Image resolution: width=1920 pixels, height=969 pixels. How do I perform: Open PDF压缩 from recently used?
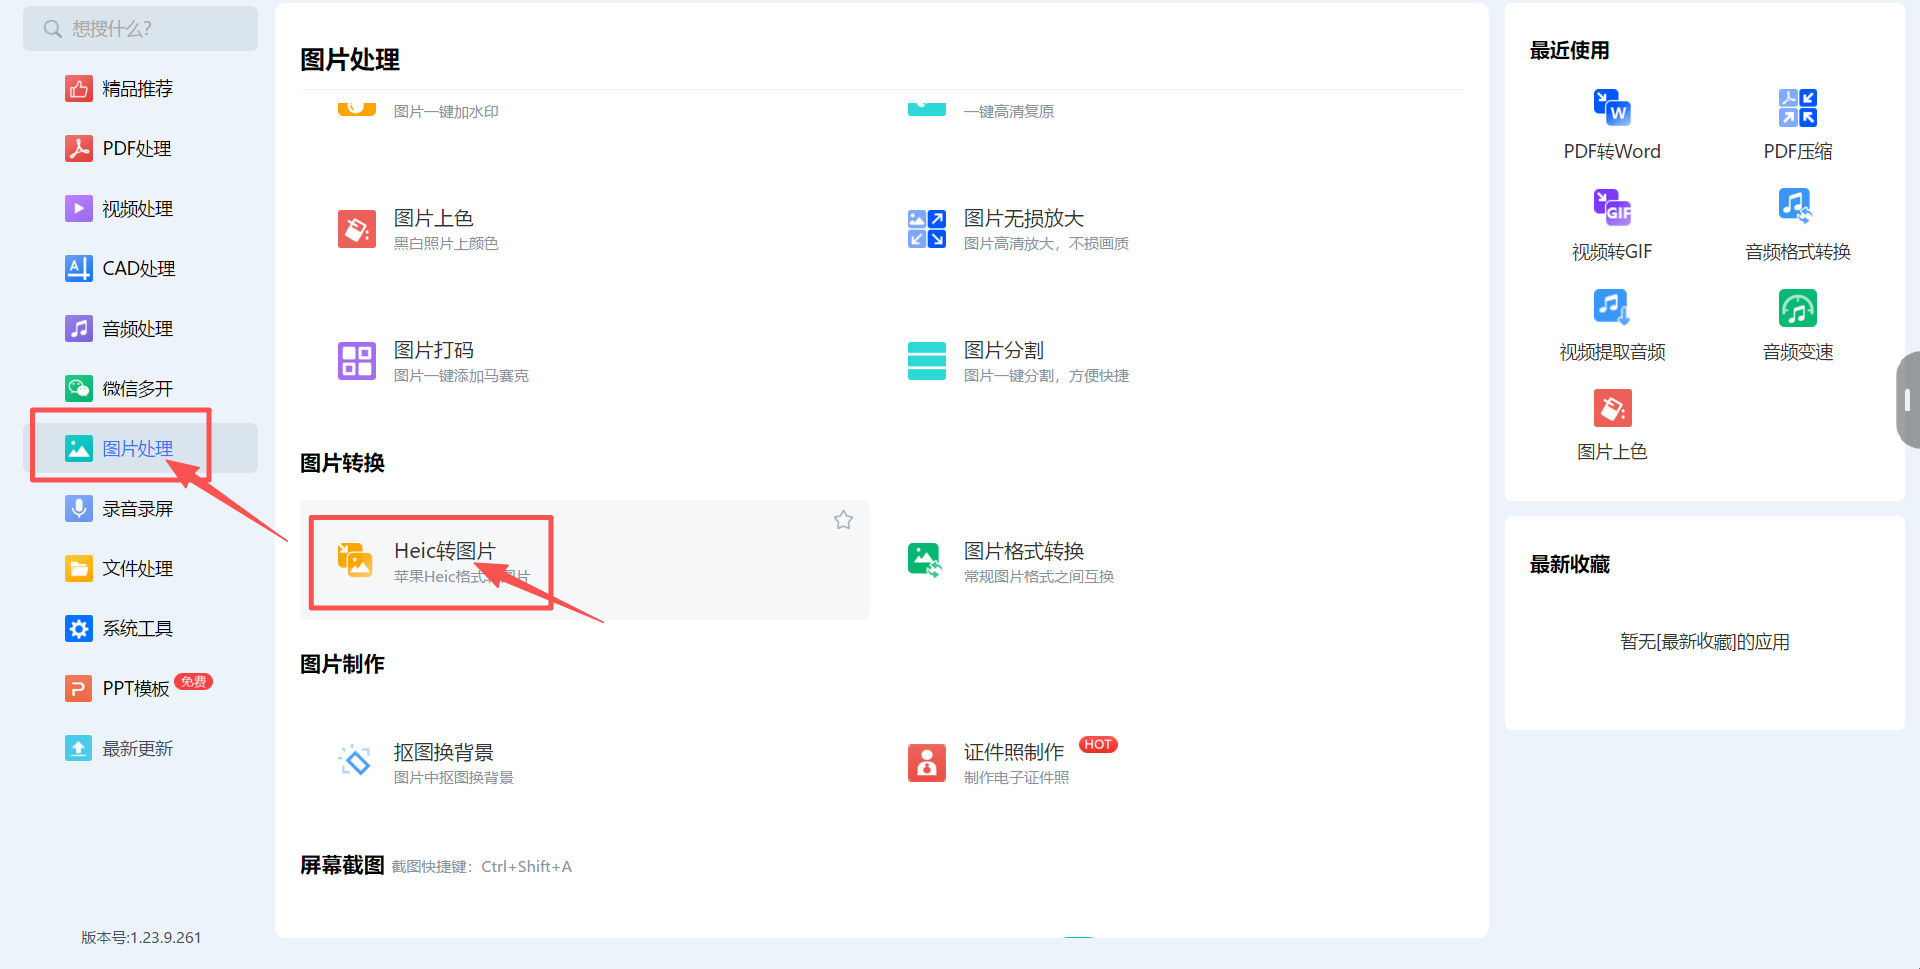pos(1798,125)
